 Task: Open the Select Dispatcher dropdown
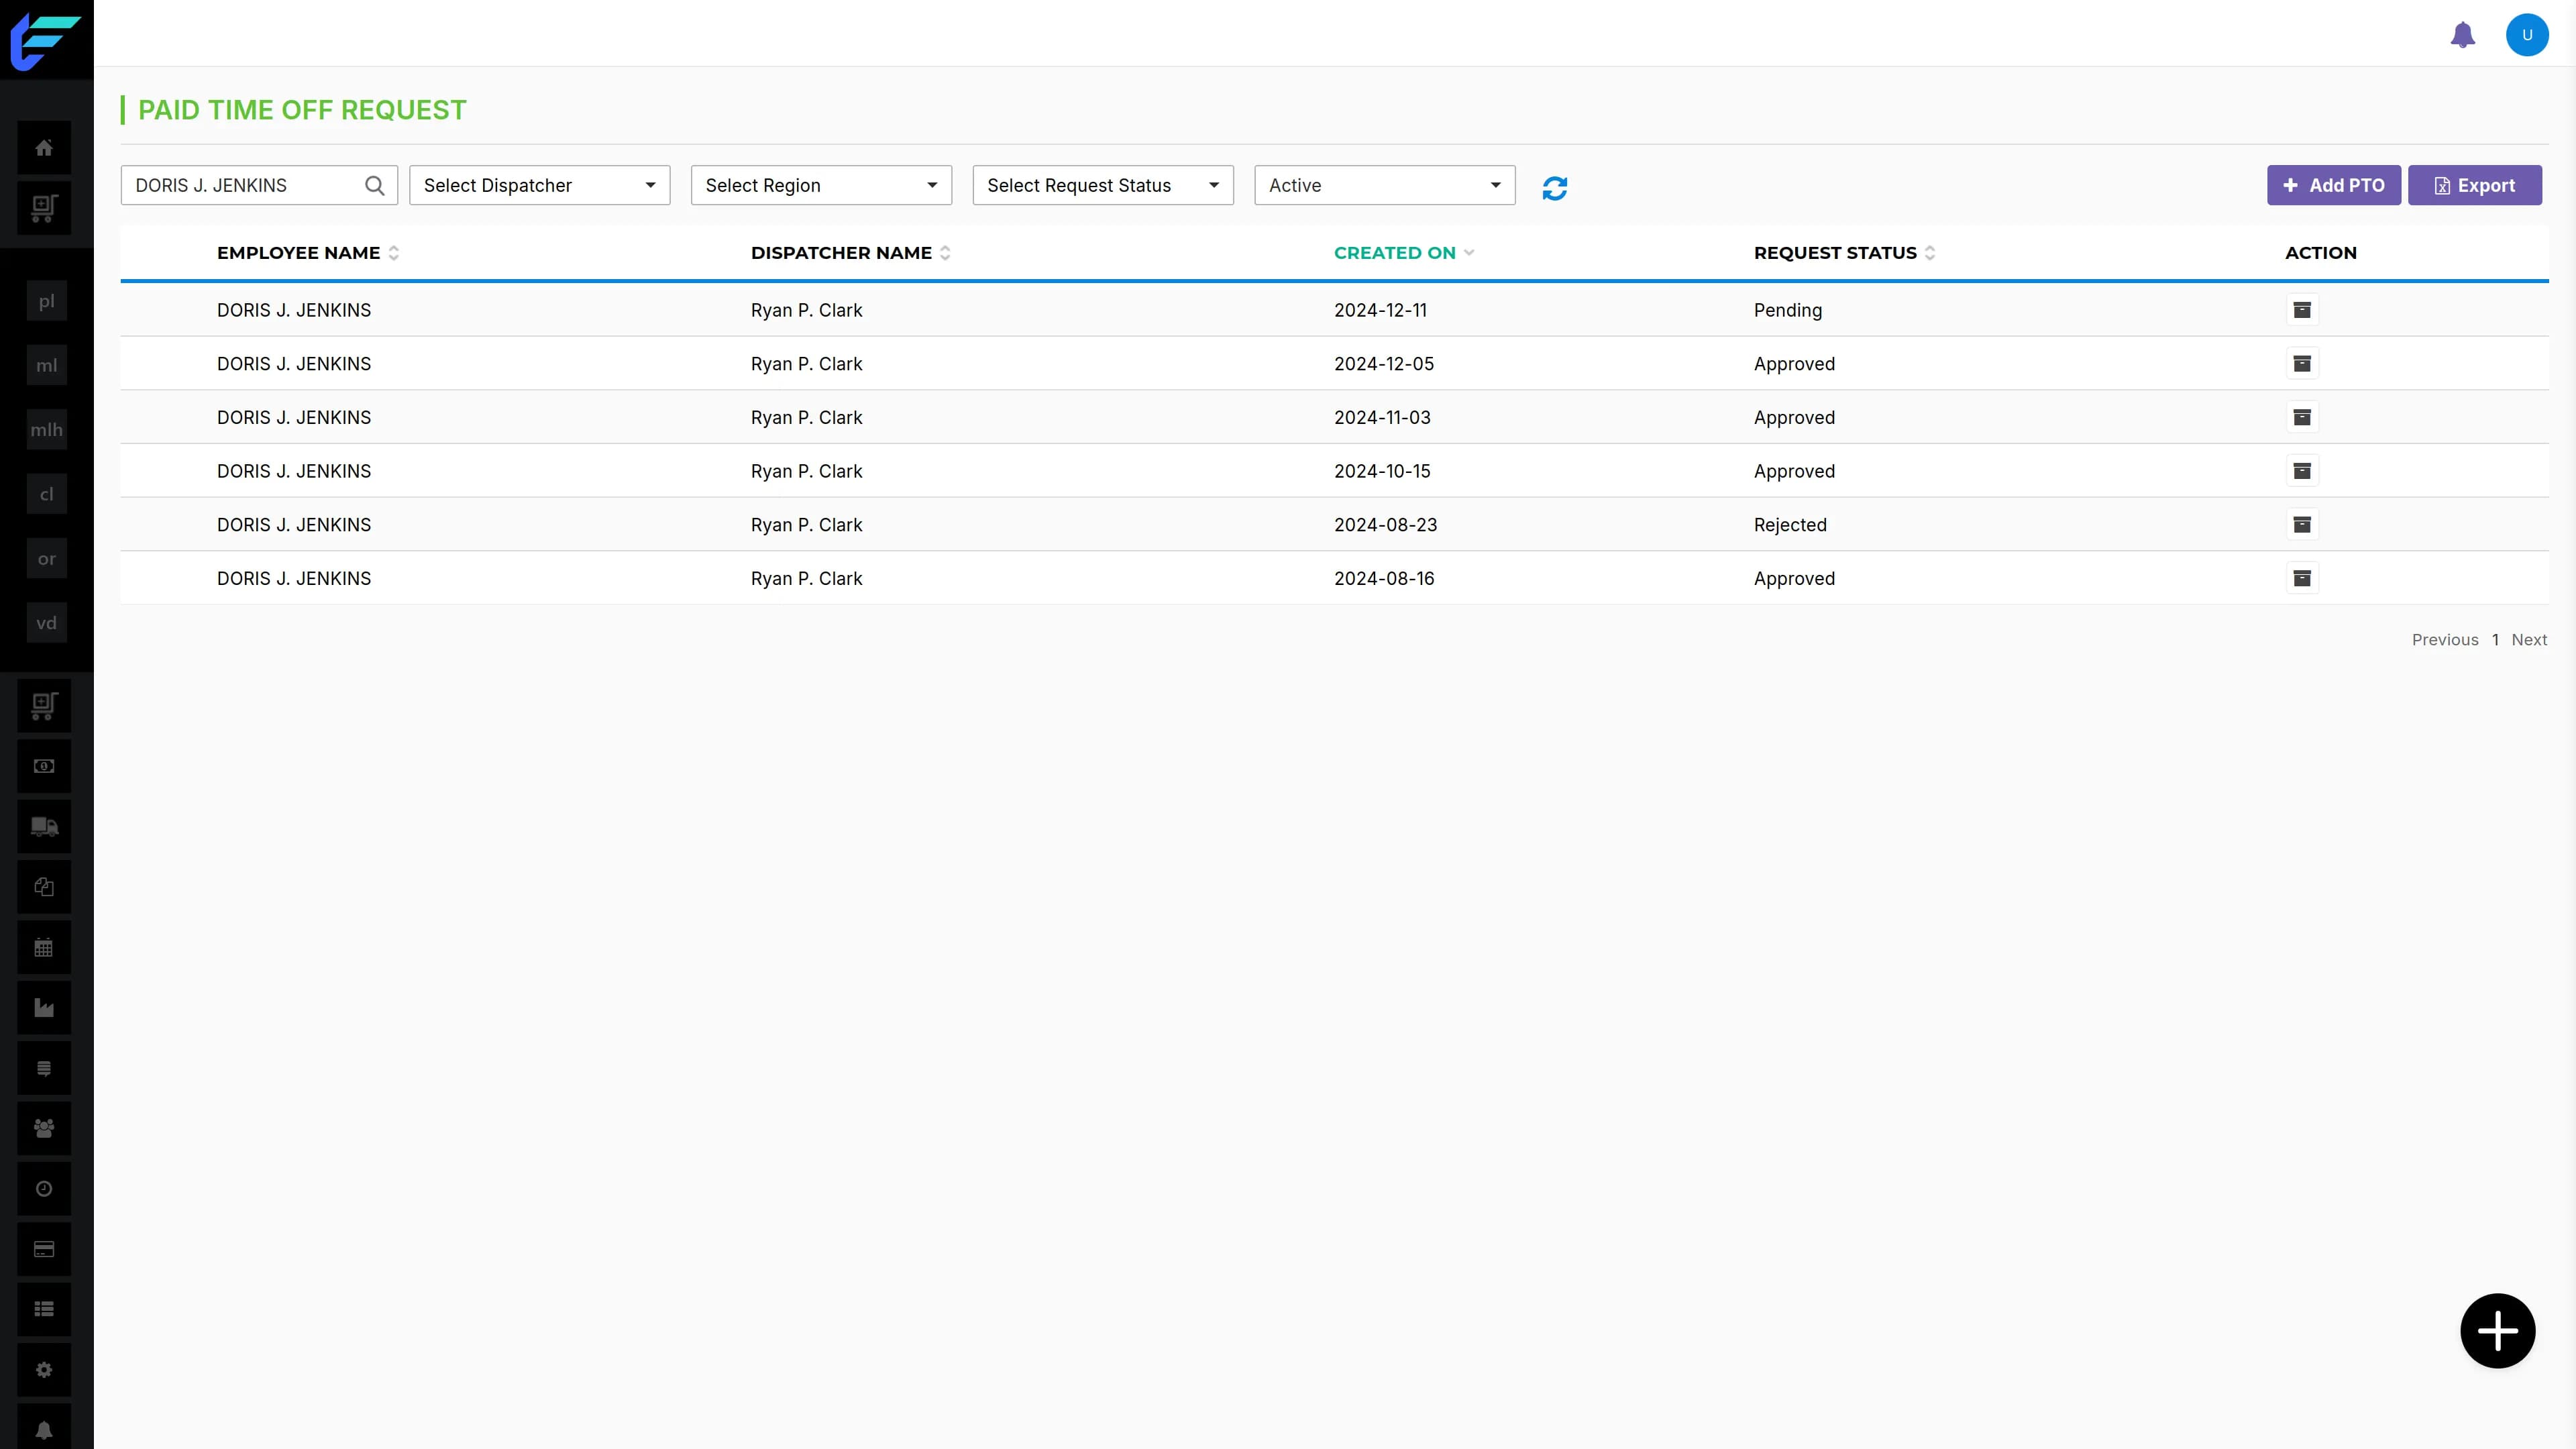(539, 185)
